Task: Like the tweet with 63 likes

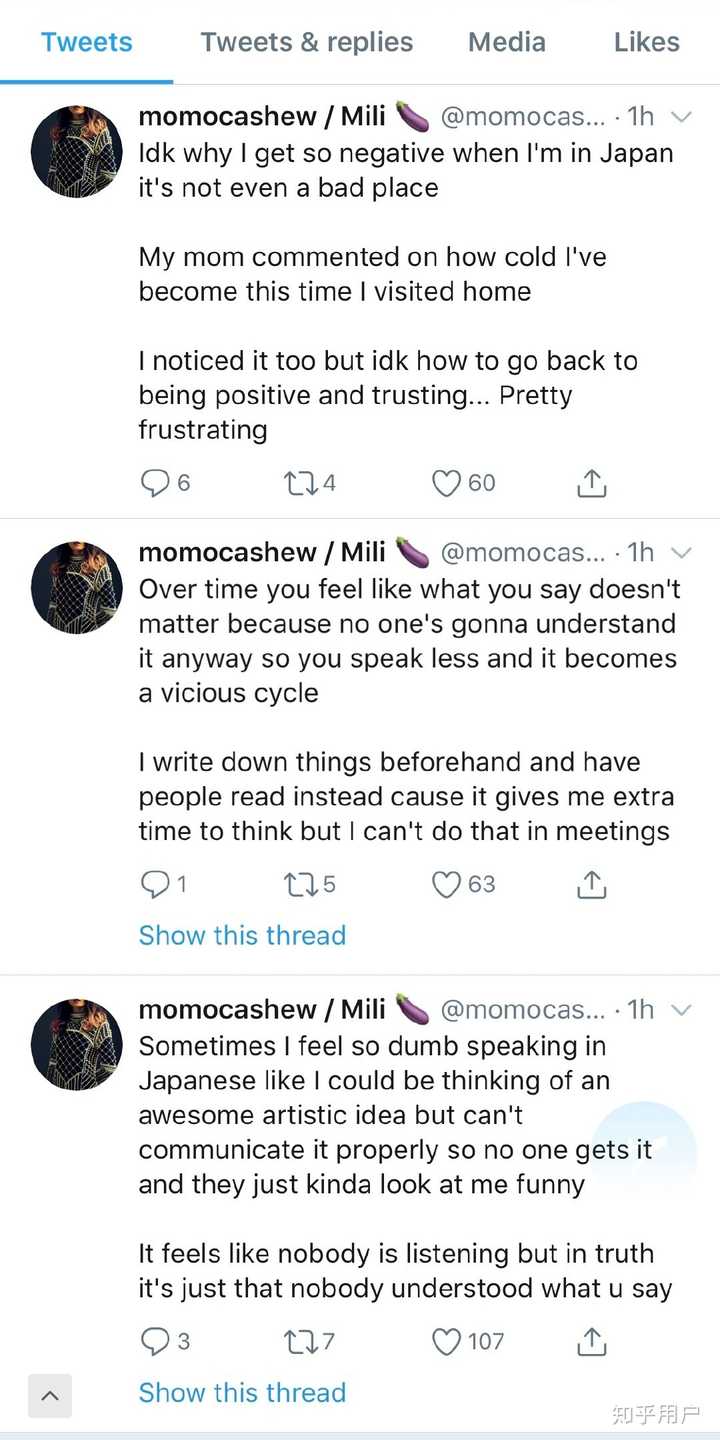Action: (x=446, y=885)
